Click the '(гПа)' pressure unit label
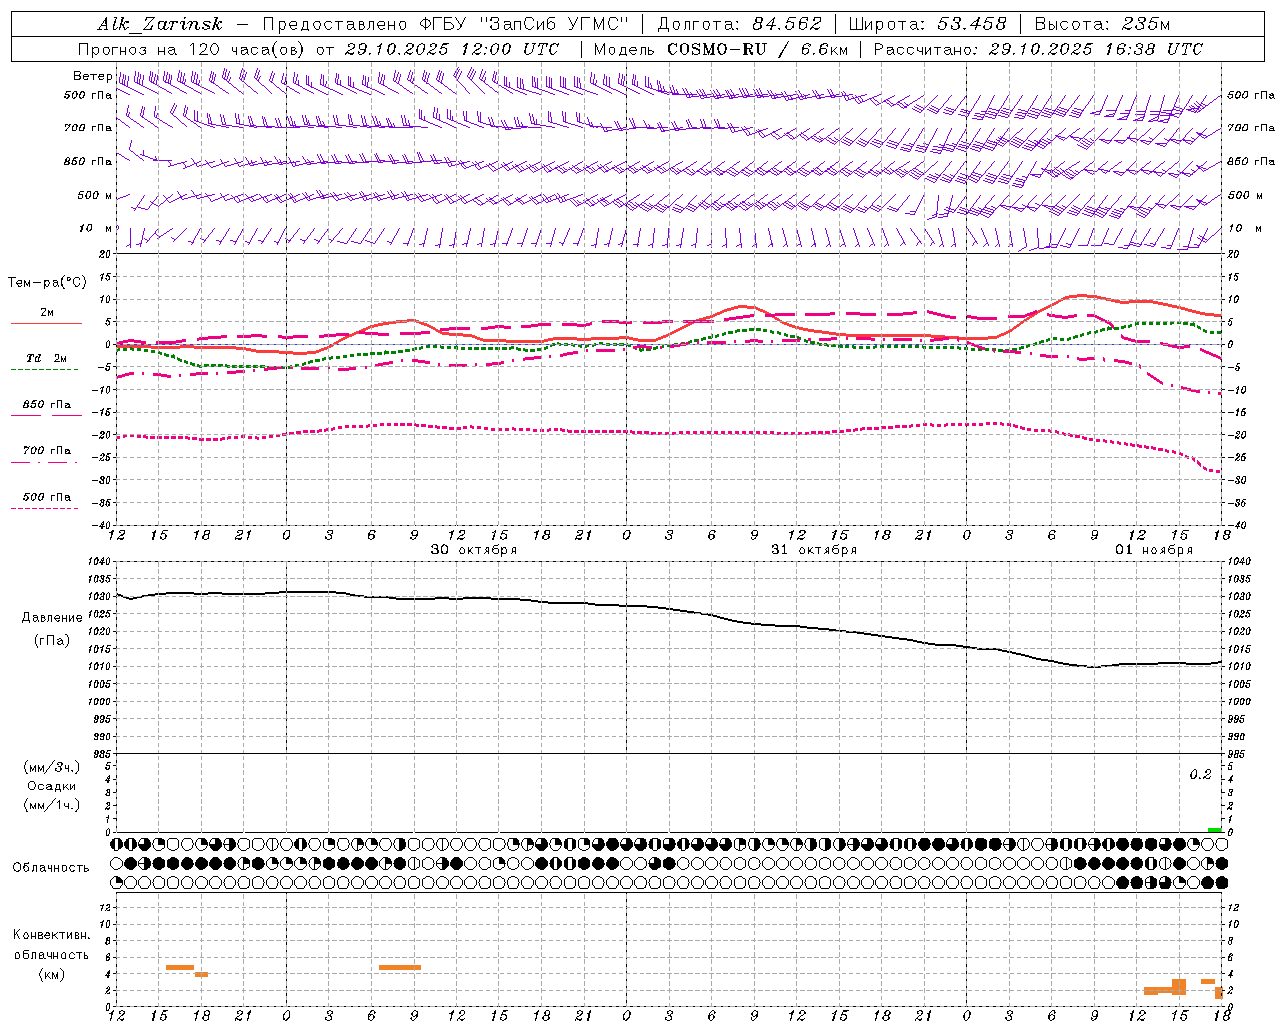The height and width of the screenshot is (1024, 1280). (52, 641)
